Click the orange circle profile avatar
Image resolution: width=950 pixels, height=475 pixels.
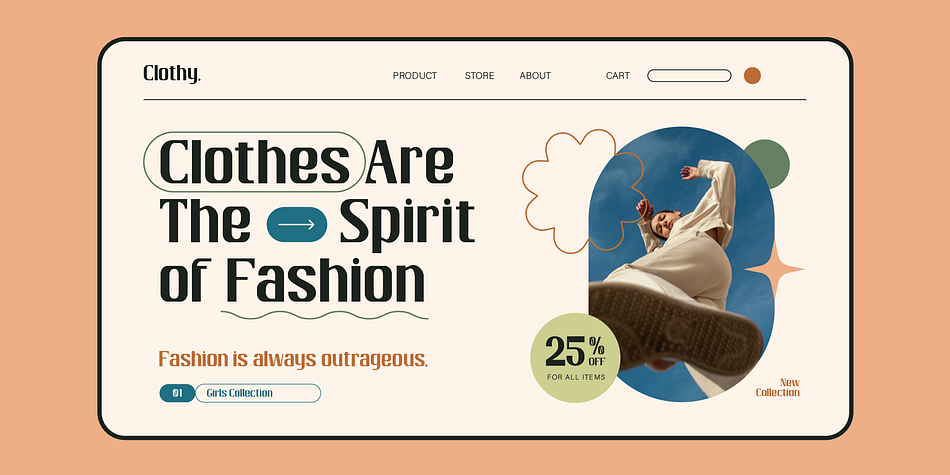(x=752, y=76)
